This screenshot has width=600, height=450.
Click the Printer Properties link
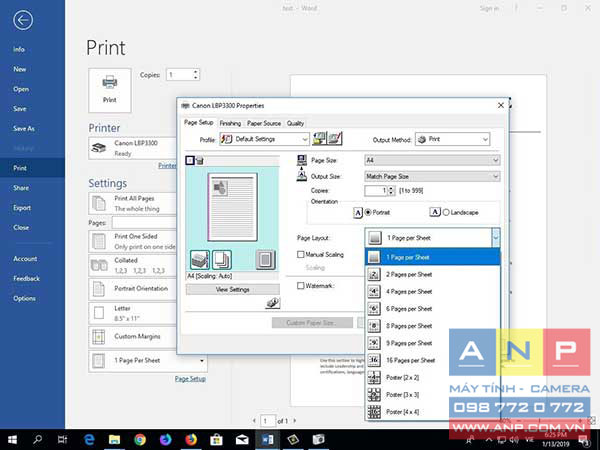(x=168, y=165)
